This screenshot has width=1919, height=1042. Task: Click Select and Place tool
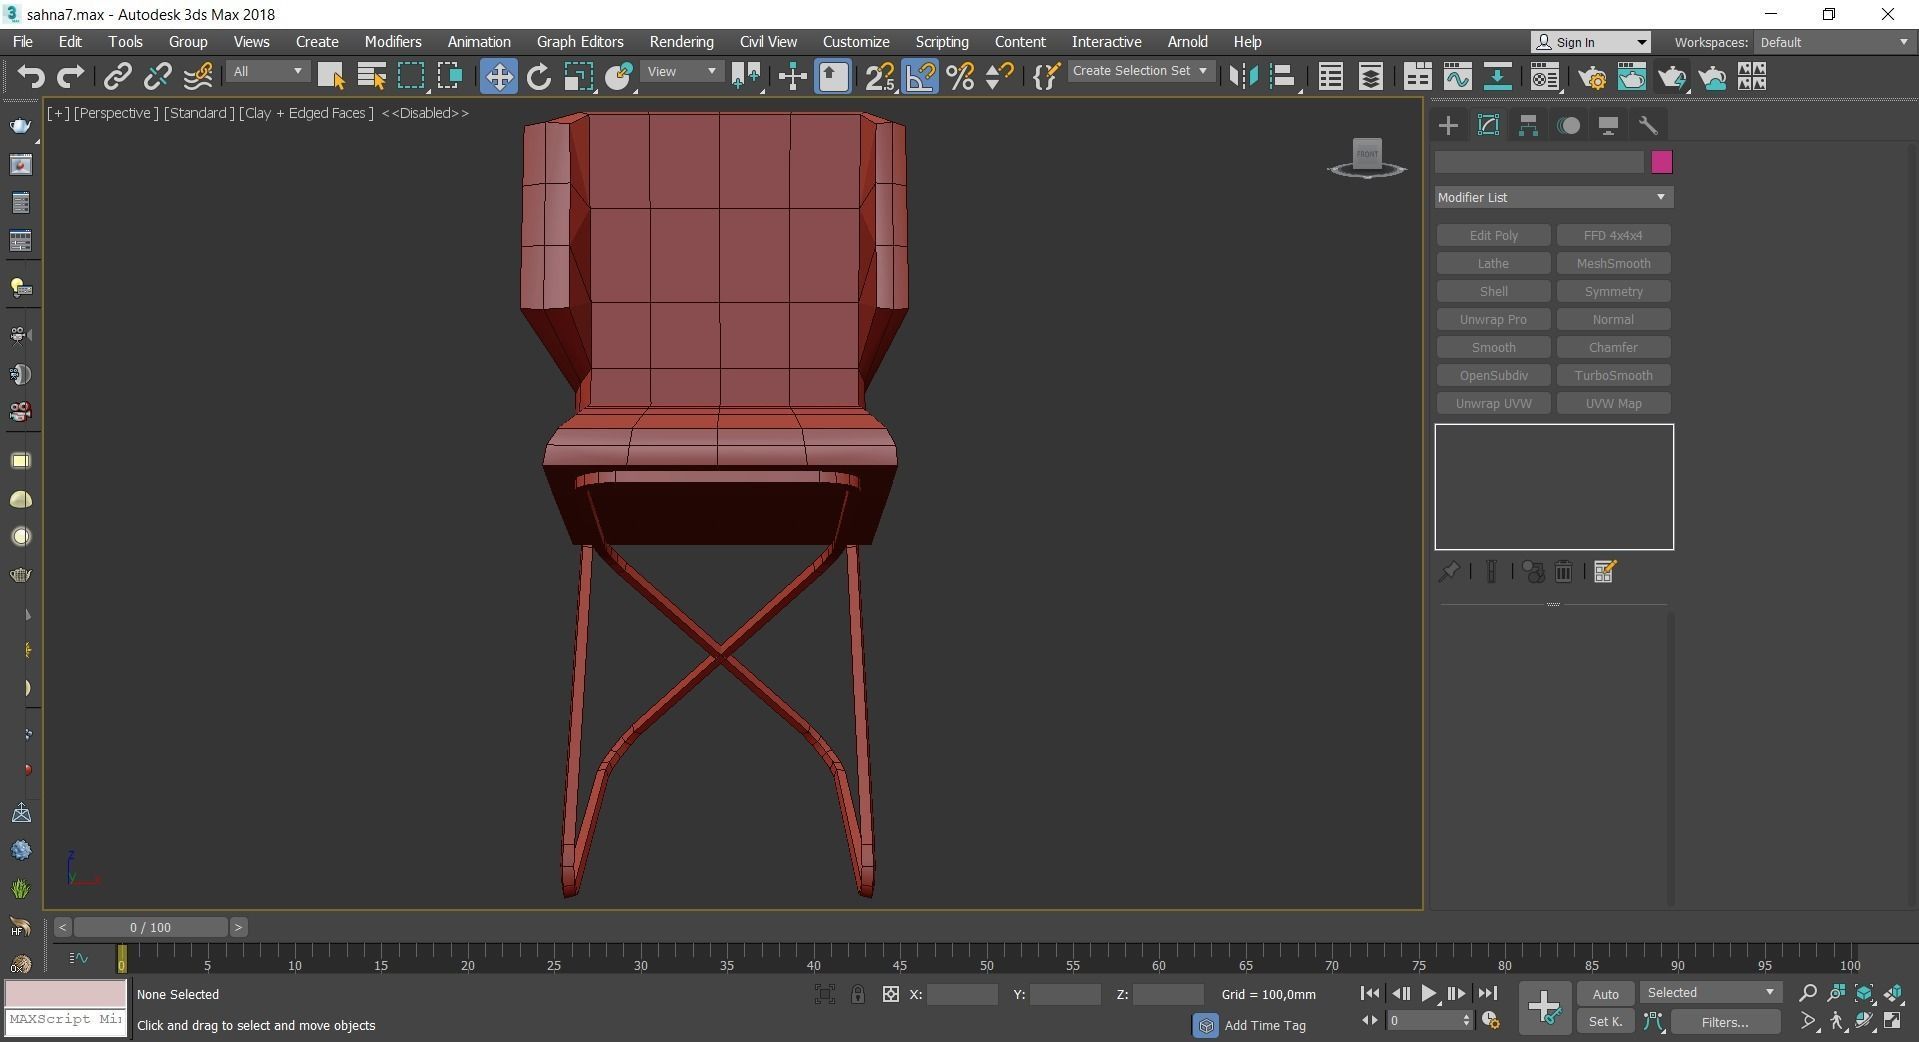[619, 77]
